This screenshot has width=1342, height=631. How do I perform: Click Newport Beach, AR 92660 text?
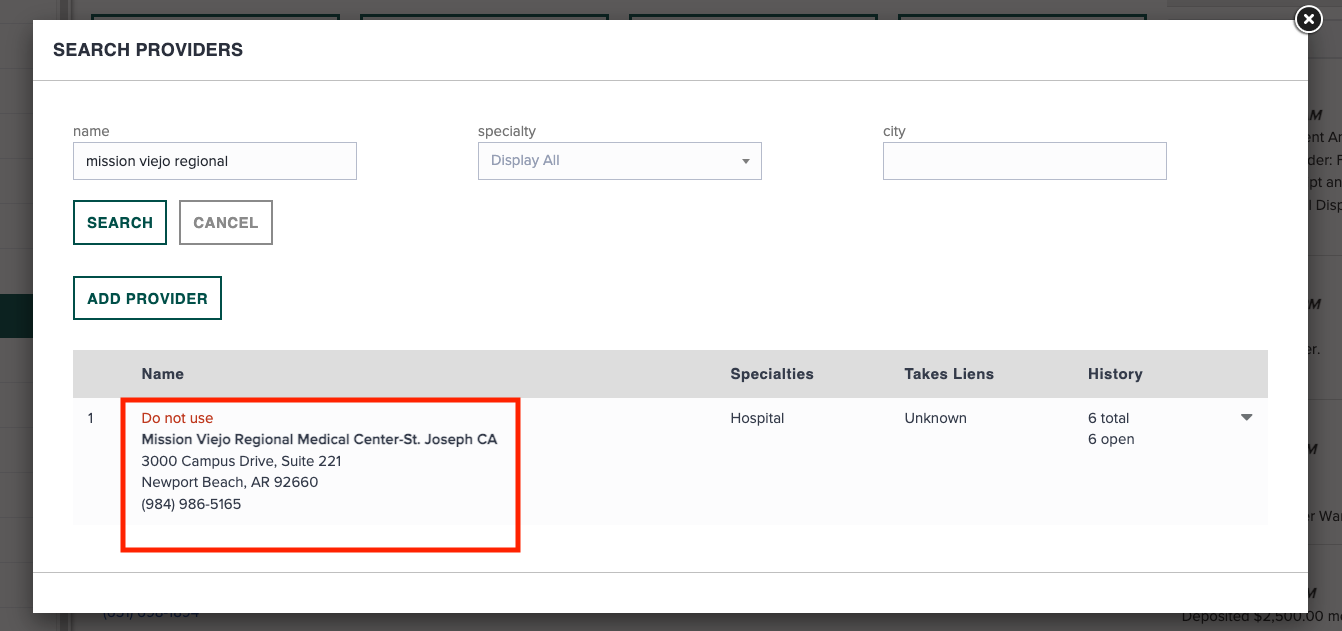point(230,482)
